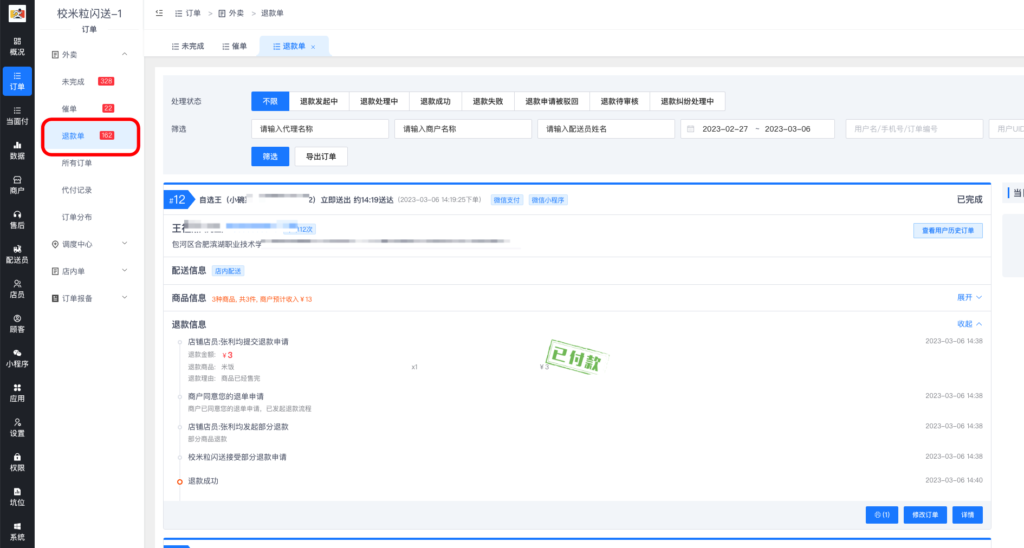Open the 售后 after-sales section in sidebar
Screen dimensions: 1024x548
point(17,219)
